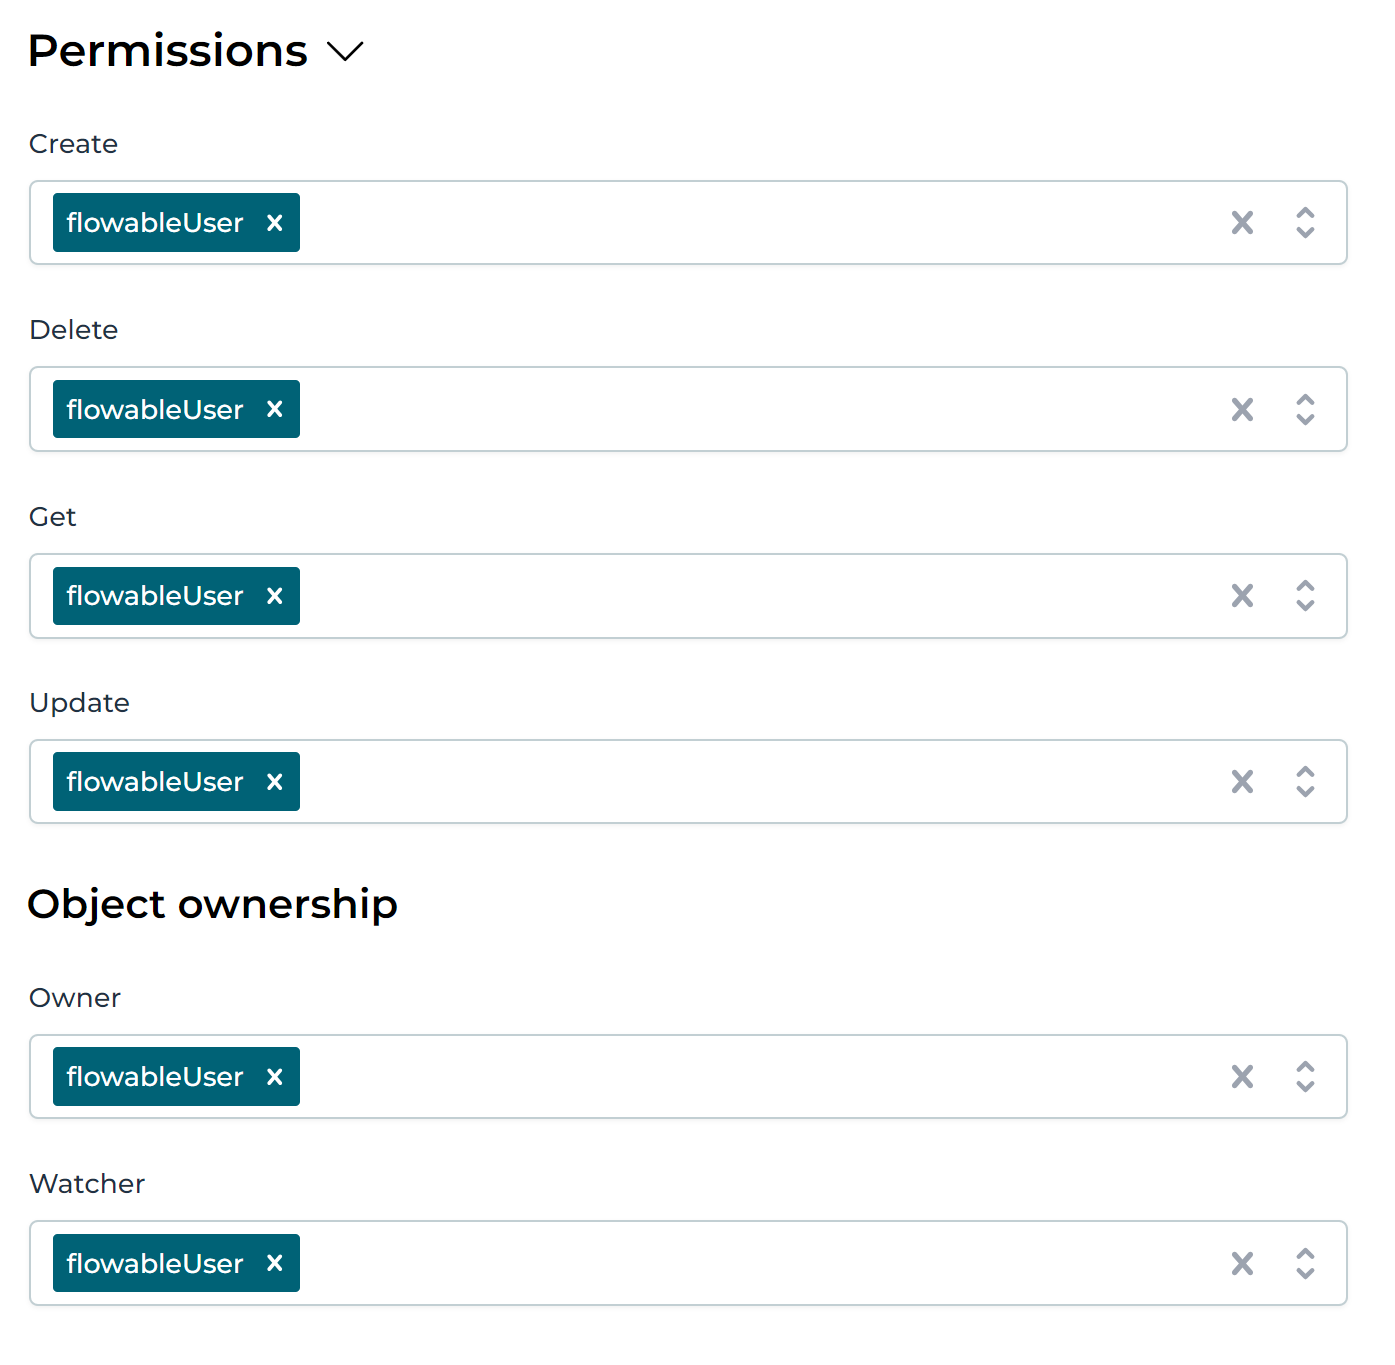This screenshot has height=1365, width=1395.
Task: Clear all values in Update field
Action: click(x=1242, y=782)
